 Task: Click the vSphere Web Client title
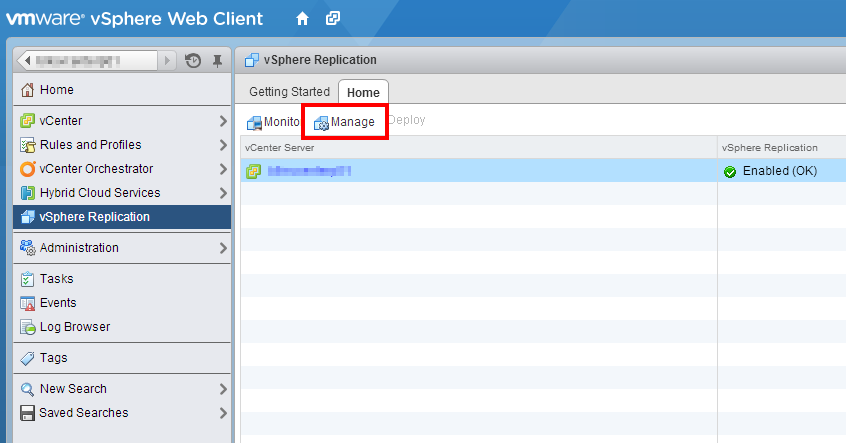point(176,19)
